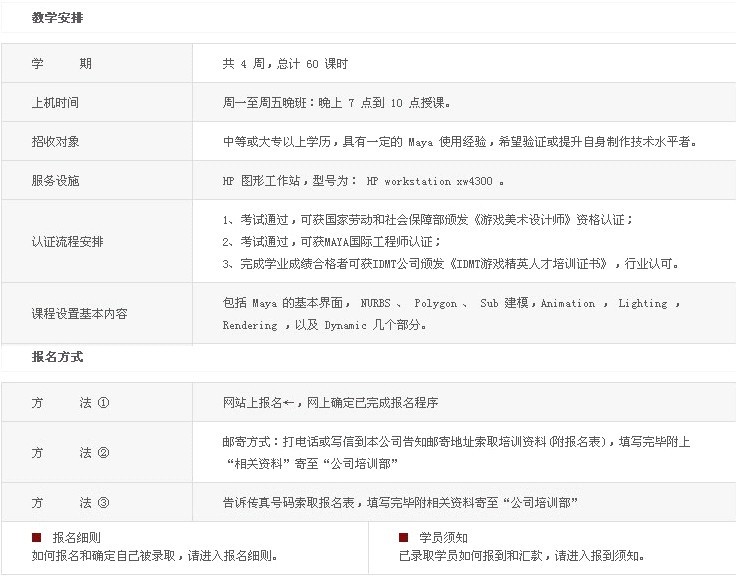Click the 学期 row label
The height and width of the screenshot is (576, 736).
62,64
